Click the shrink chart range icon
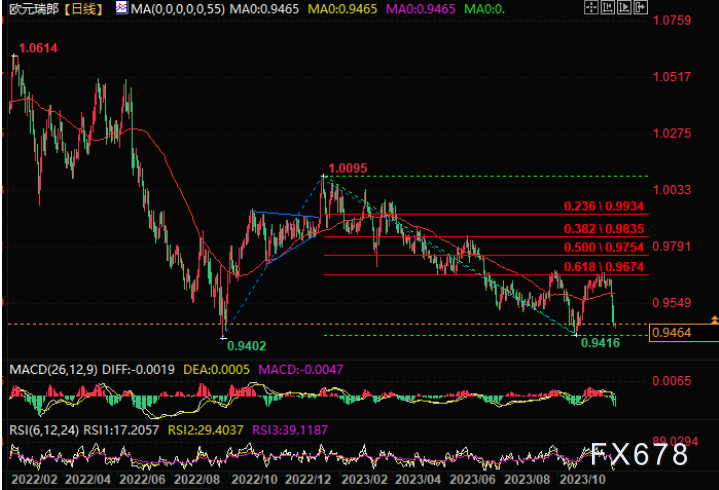Viewport: 719px width, 490px height. coord(608,7)
